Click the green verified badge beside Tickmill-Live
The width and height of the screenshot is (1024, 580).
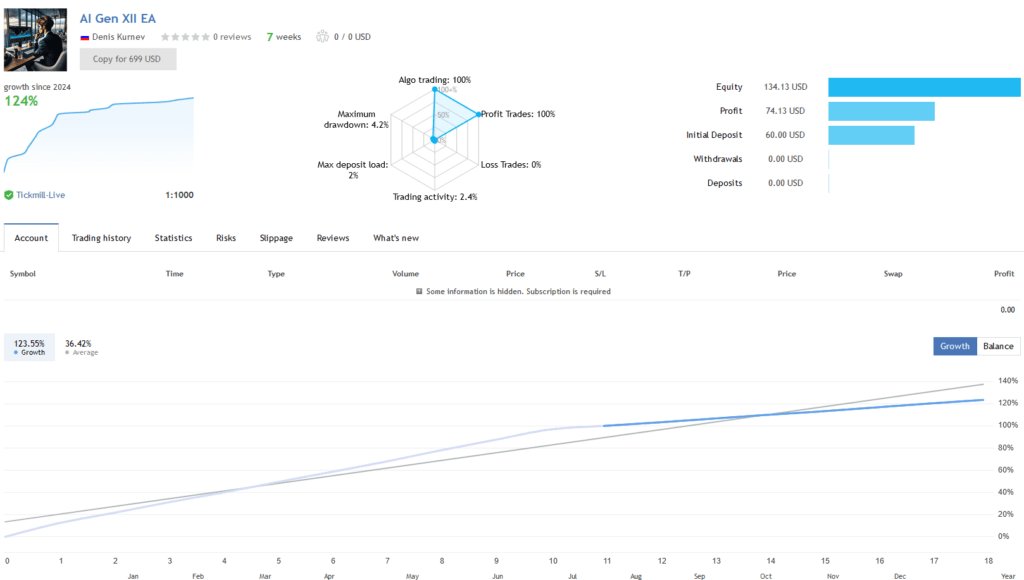click(x=8, y=195)
